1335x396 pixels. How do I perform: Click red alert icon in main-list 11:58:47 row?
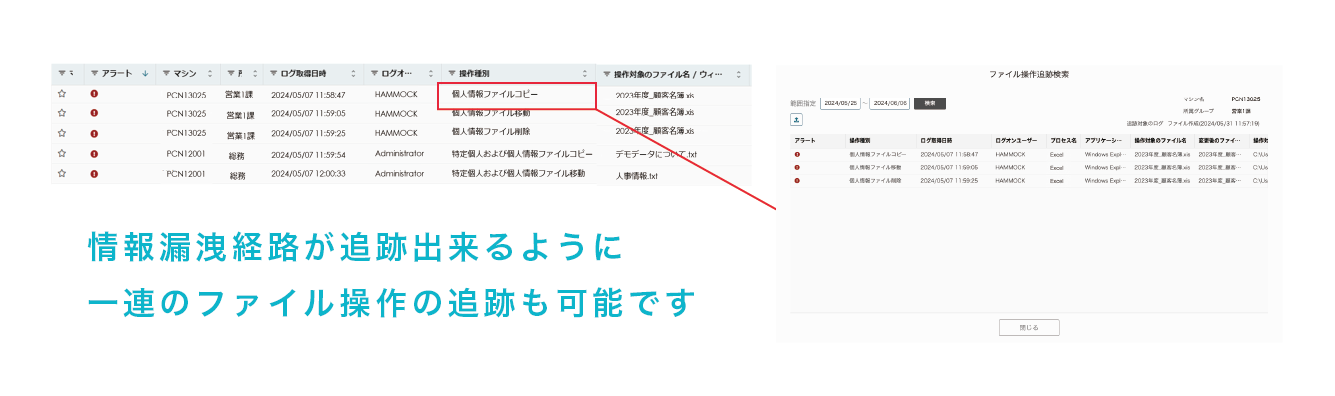[x=94, y=93]
